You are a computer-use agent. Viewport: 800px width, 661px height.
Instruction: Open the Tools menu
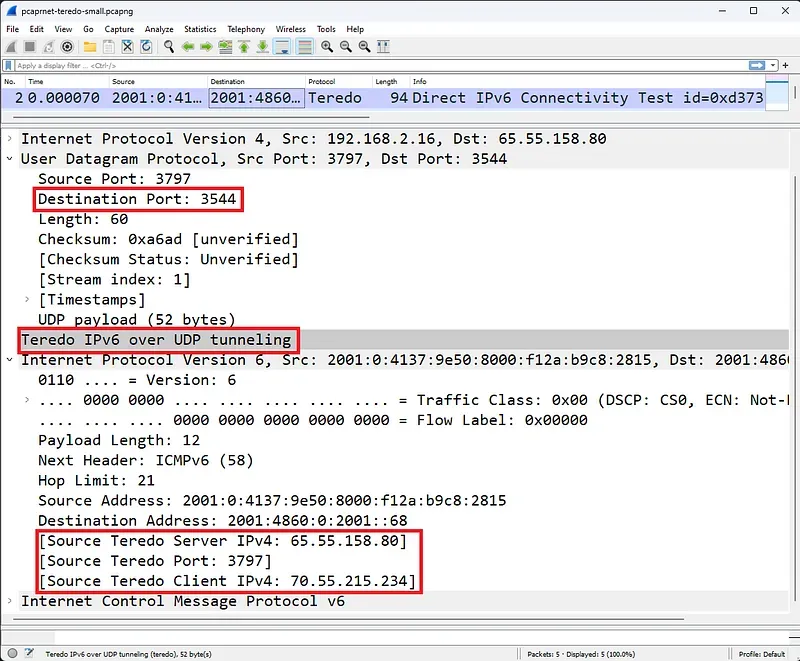click(326, 29)
